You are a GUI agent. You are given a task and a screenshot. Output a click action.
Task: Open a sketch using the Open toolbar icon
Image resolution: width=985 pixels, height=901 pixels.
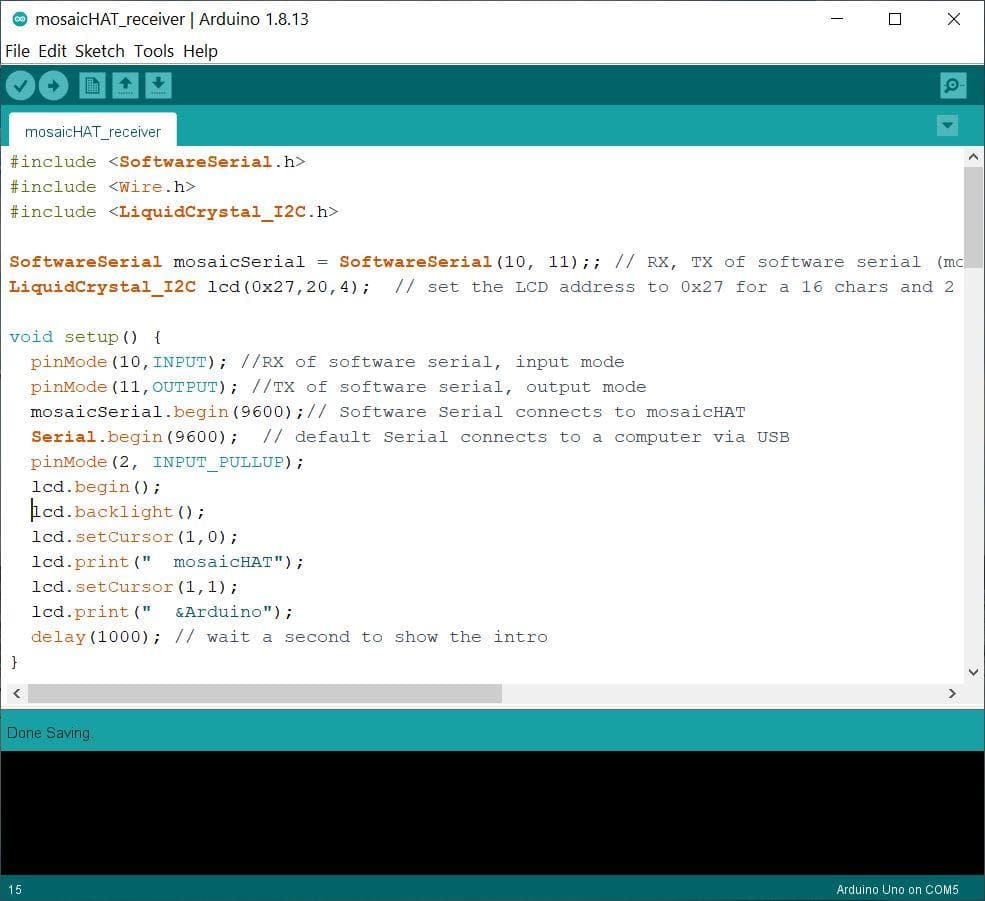(x=124, y=85)
